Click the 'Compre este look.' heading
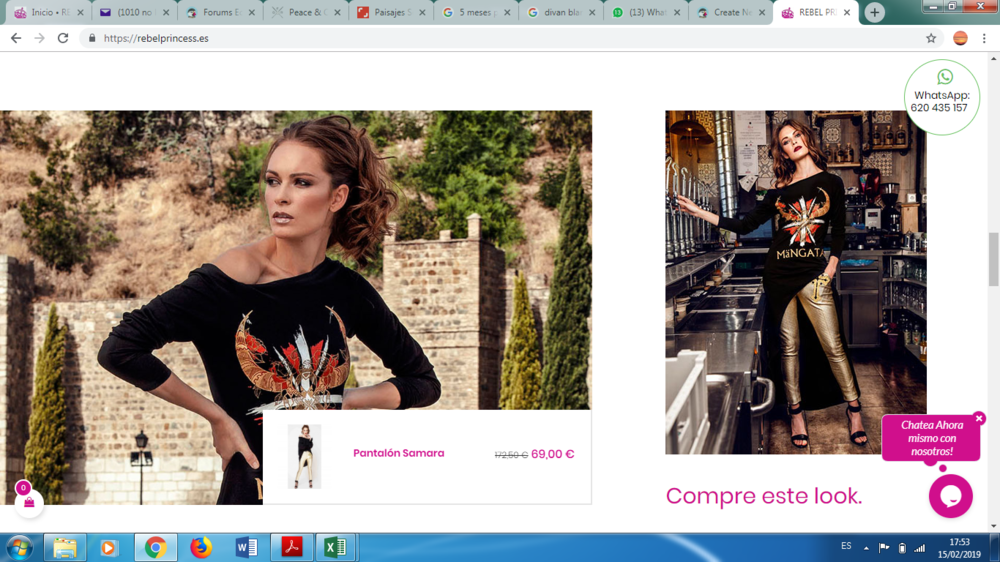The image size is (1000, 562). pos(763,496)
